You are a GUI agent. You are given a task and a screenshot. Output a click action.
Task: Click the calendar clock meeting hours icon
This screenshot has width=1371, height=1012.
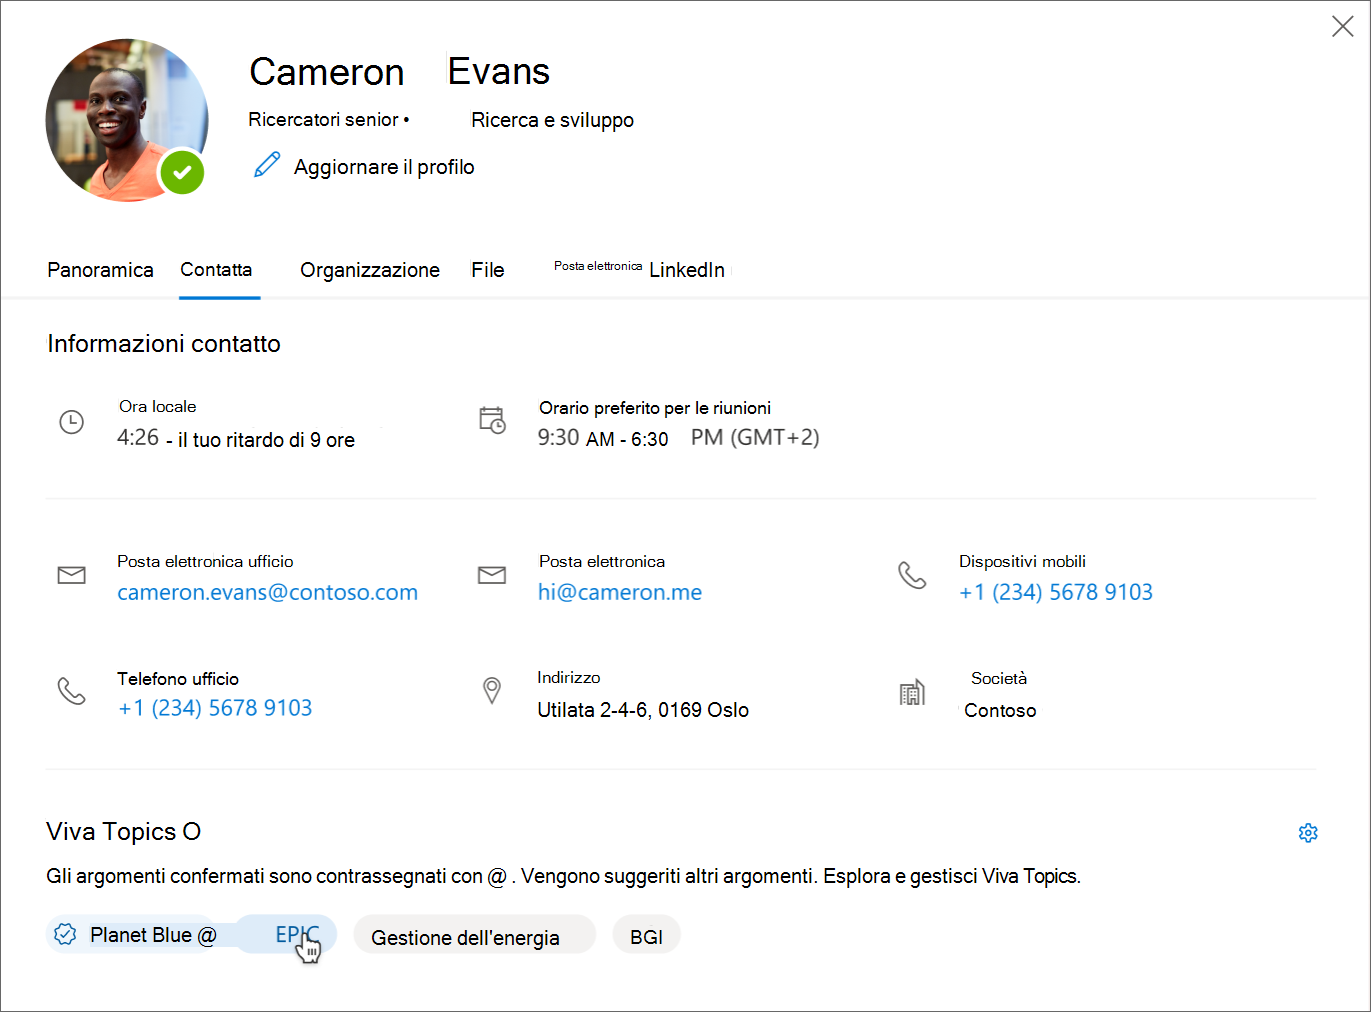[492, 420]
